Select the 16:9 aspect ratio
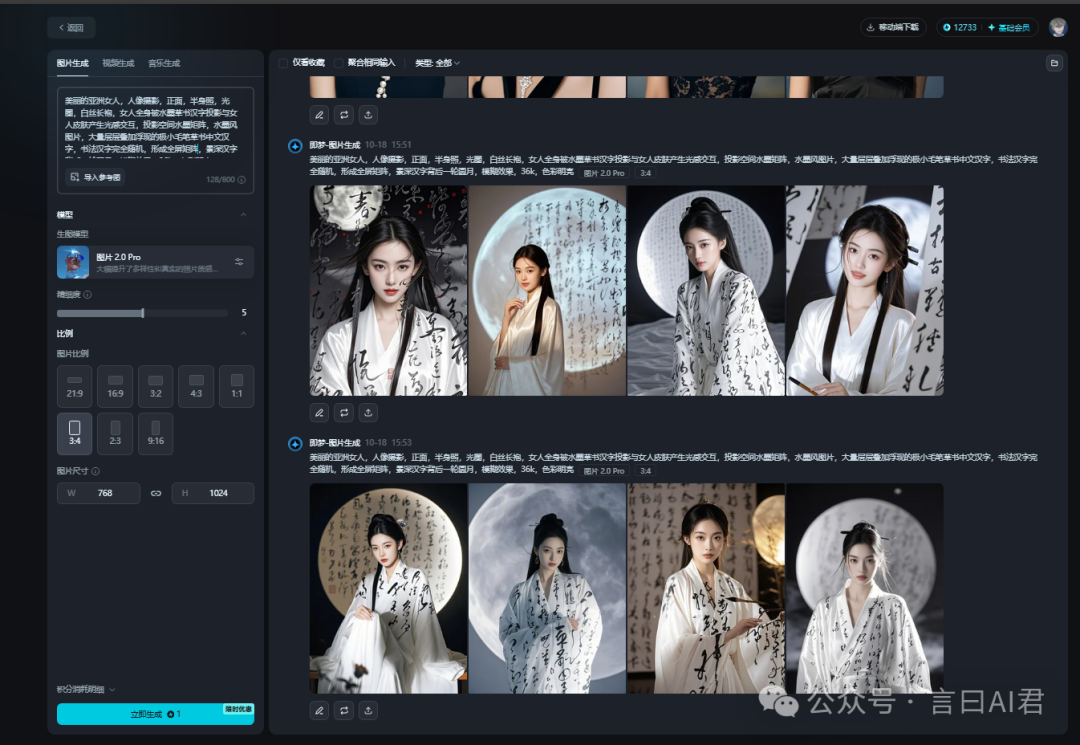Image resolution: width=1080 pixels, height=745 pixels. click(115, 386)
